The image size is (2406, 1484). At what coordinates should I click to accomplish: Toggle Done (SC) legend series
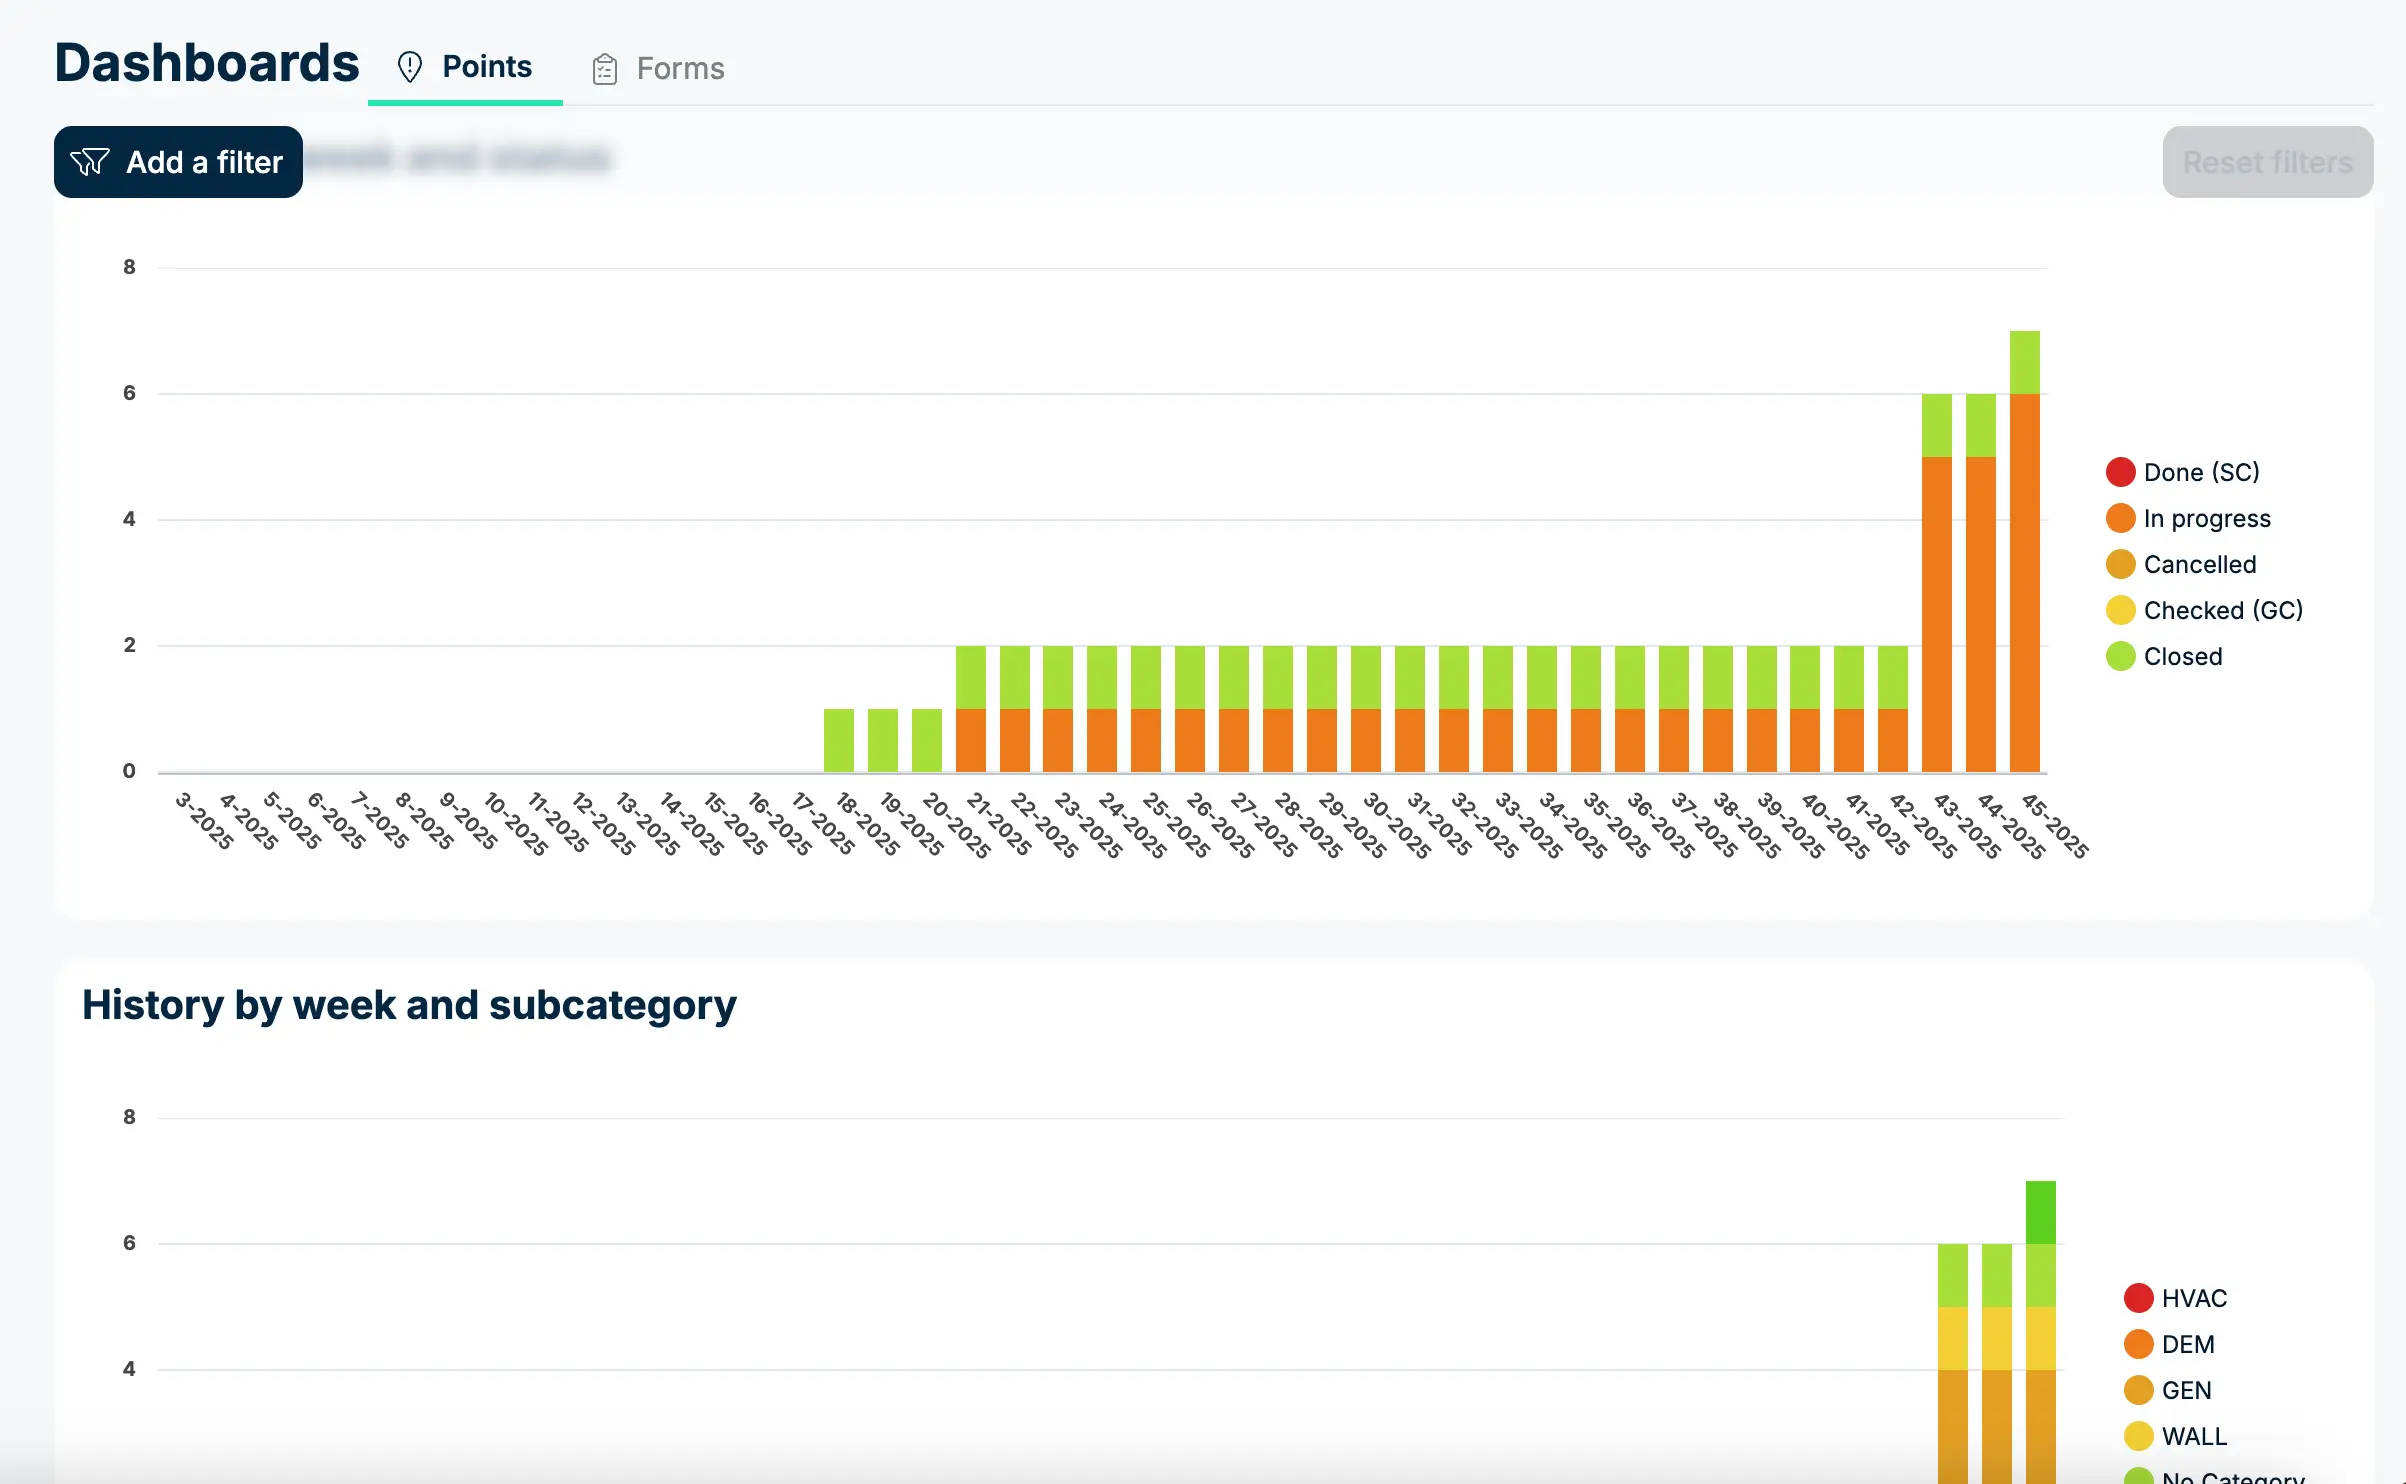click(2200, 472)
